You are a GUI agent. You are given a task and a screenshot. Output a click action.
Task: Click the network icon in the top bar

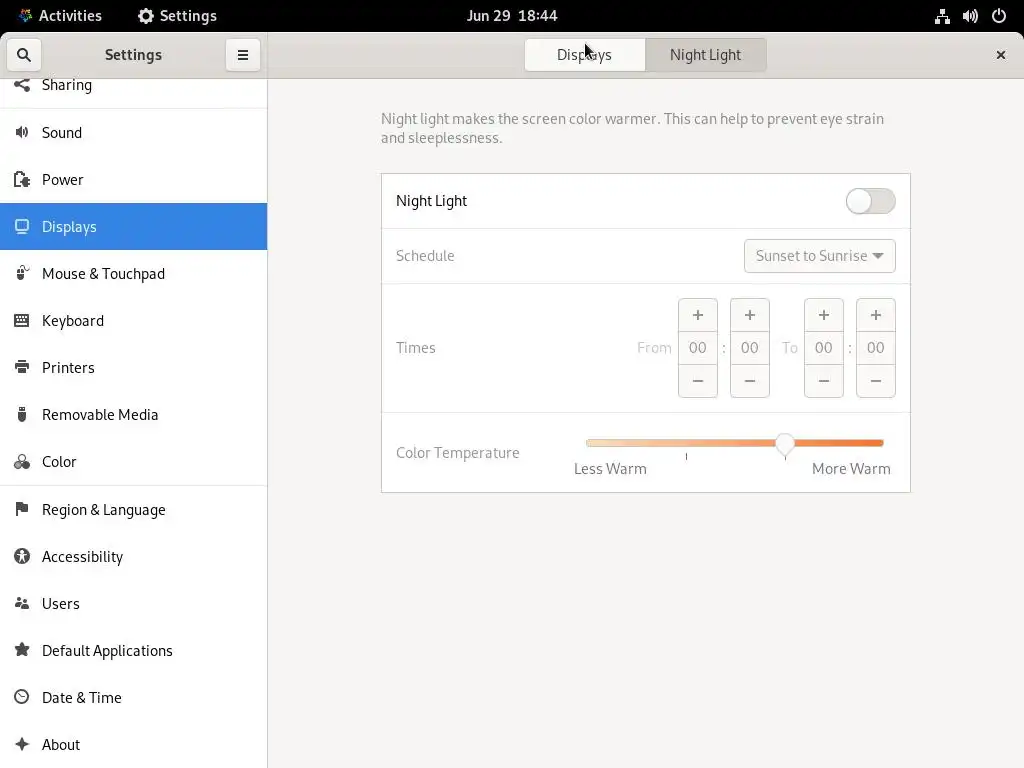[942, 16]
